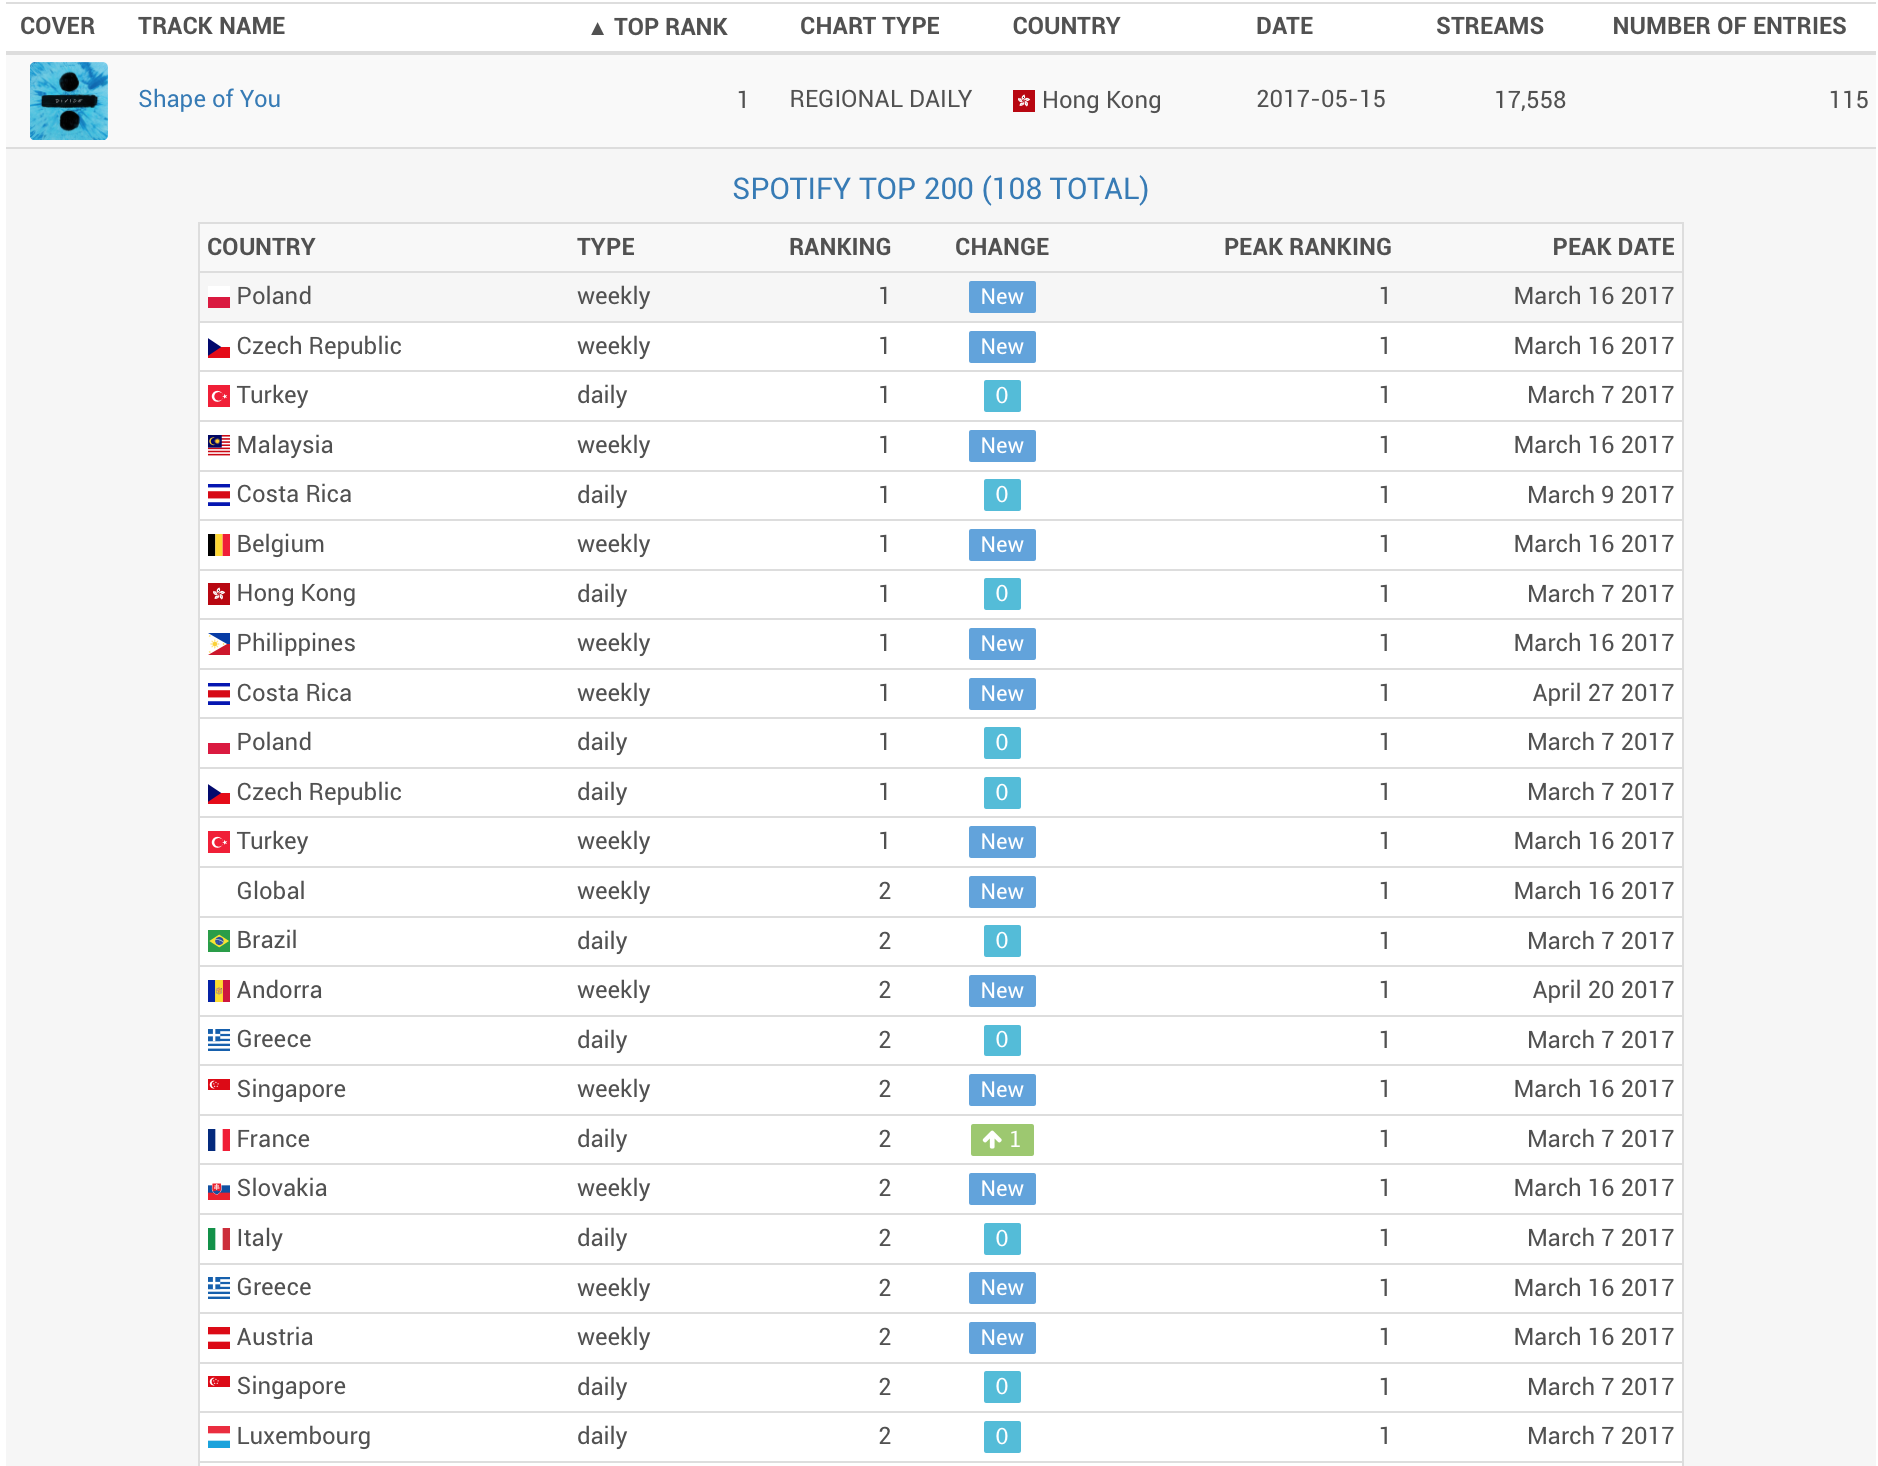This screenshot has height=1466, width=1878.
Task: Click the New badge in Global row
Action: [1001, 892]
